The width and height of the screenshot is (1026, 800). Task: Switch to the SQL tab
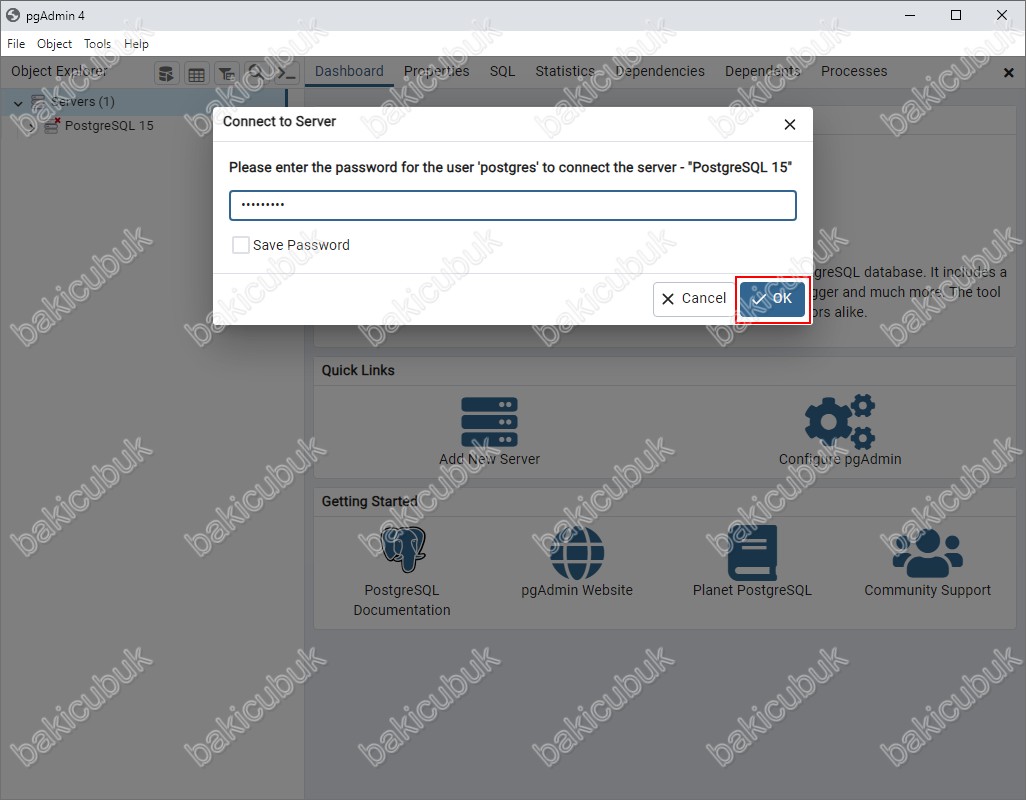click(503, 71)
